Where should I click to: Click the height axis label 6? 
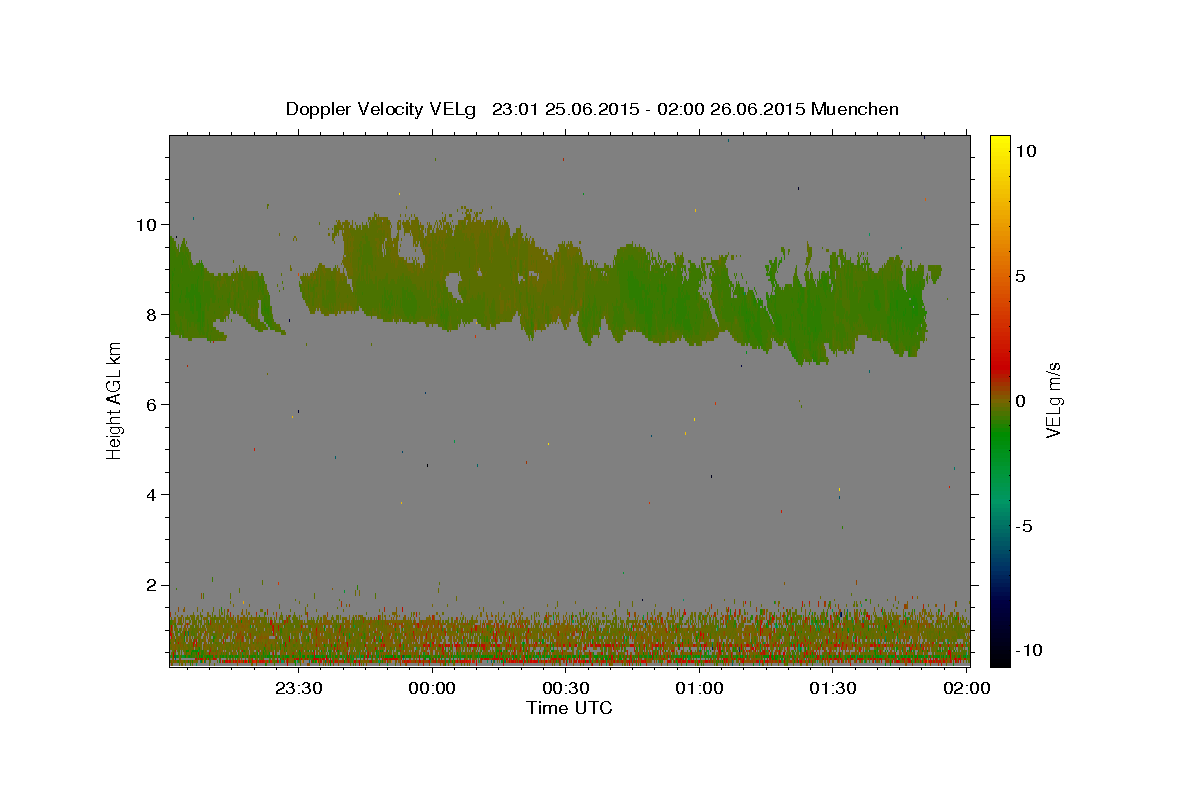coord(151,404)
